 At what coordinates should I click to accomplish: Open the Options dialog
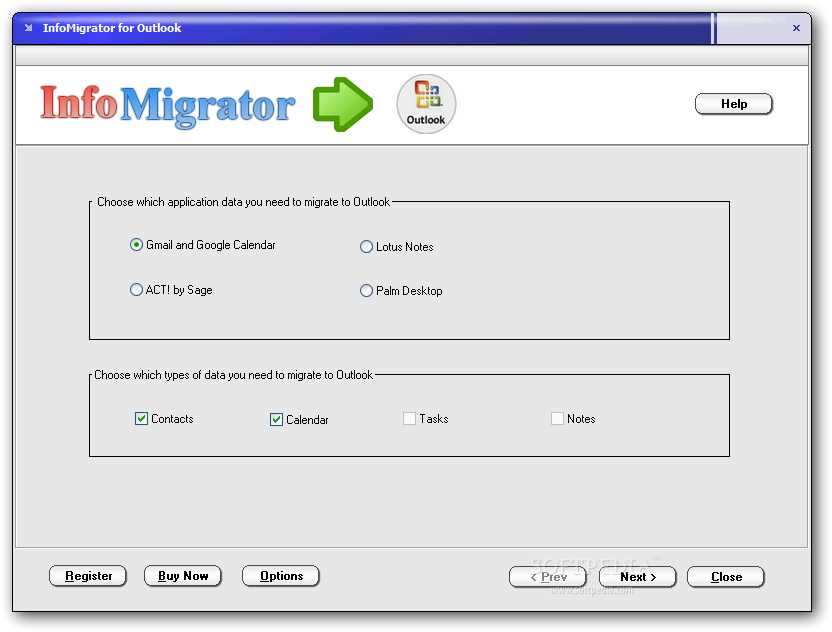coord(281,576)
